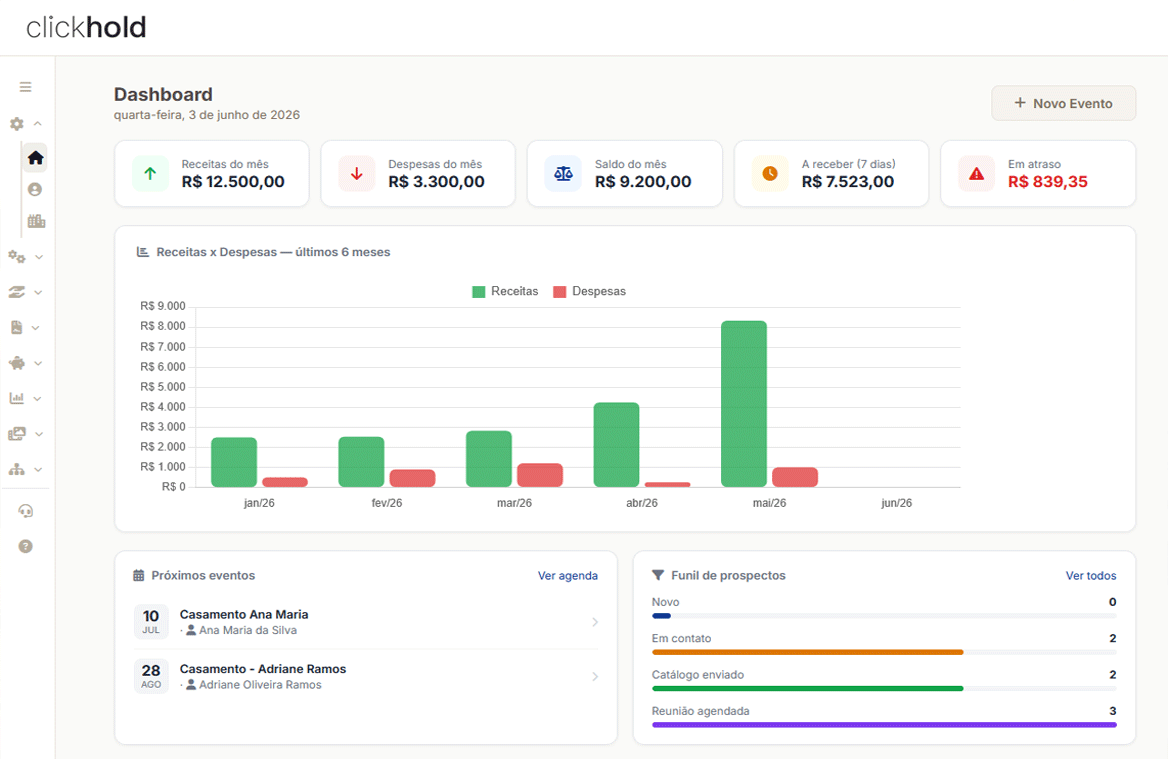Click the contract document sidebar icon

pos(16,327)
